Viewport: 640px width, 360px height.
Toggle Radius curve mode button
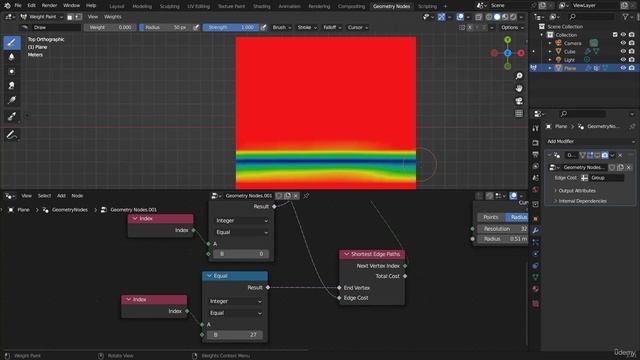point(517,217)
